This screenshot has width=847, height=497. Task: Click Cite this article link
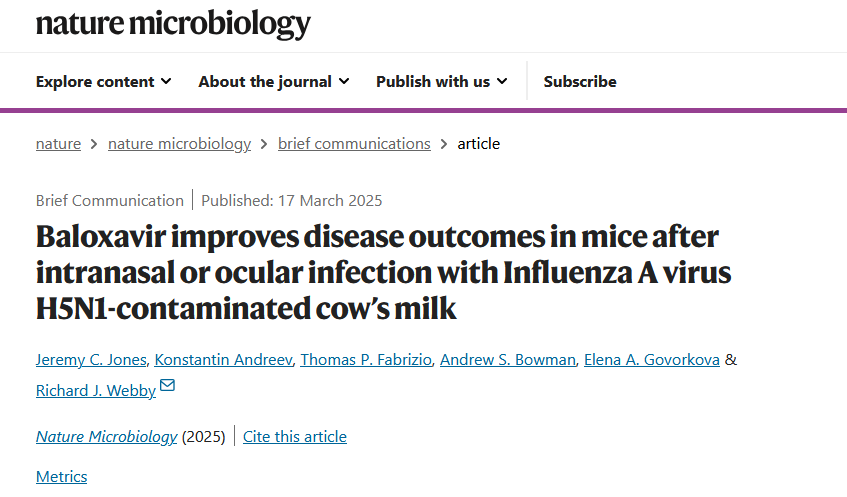pyautogui.click(x=295, y=437)
